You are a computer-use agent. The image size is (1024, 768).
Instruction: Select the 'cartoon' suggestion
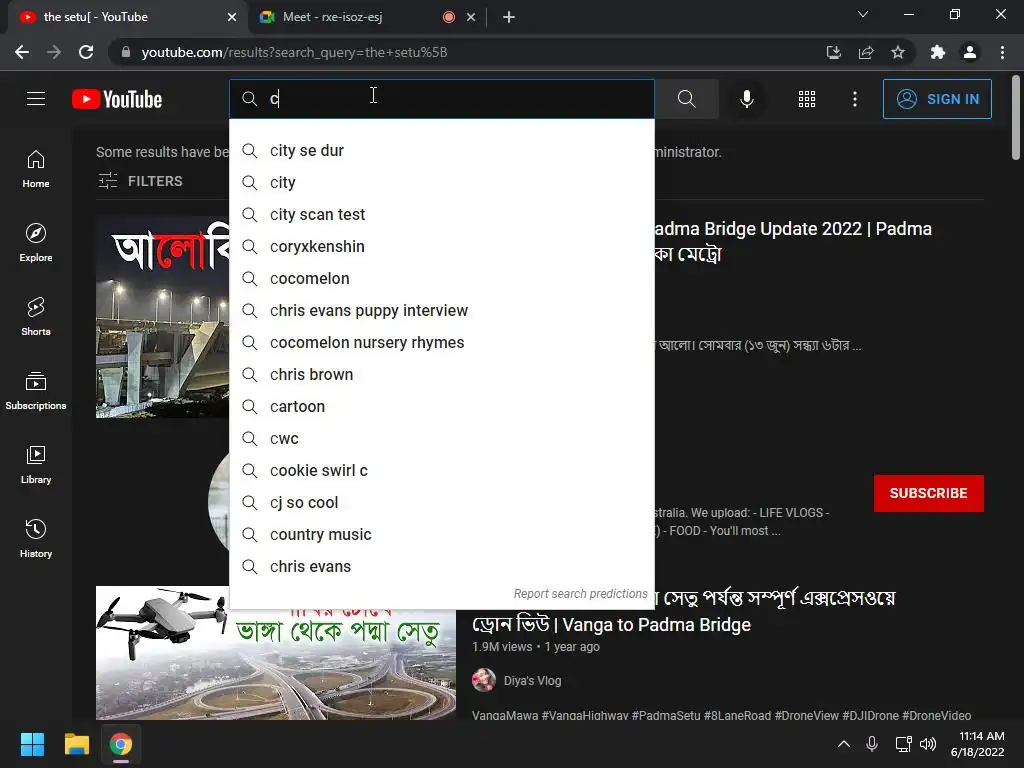(441, 406)
